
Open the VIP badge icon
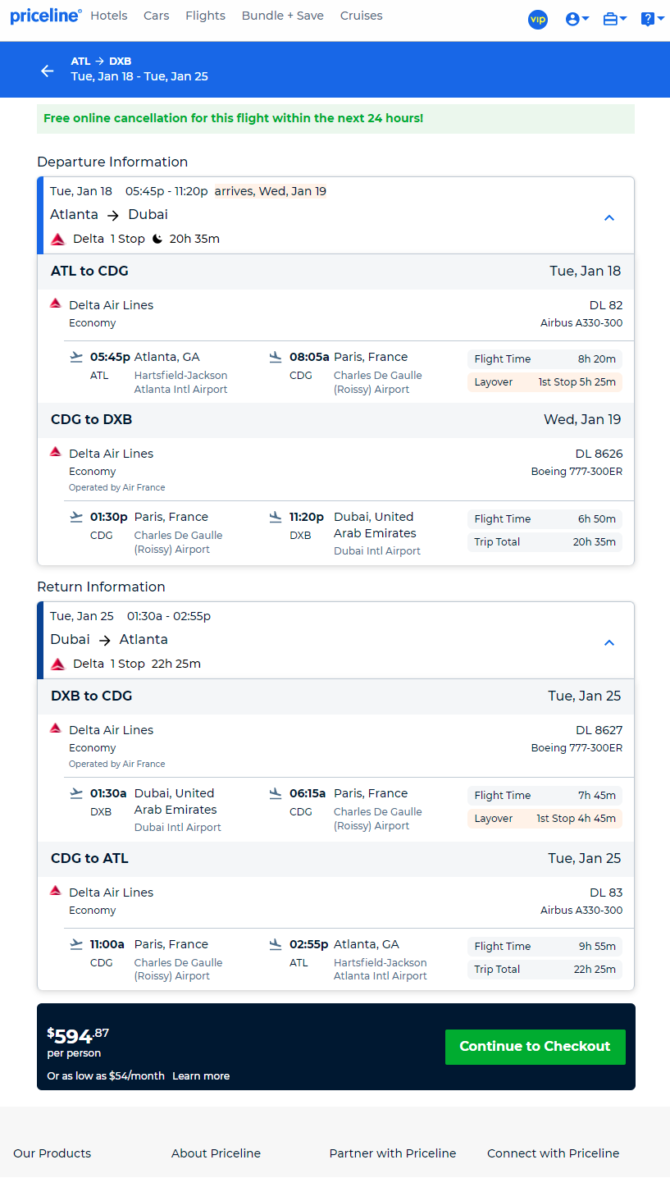pyautogui.click(x=538, y=20)
